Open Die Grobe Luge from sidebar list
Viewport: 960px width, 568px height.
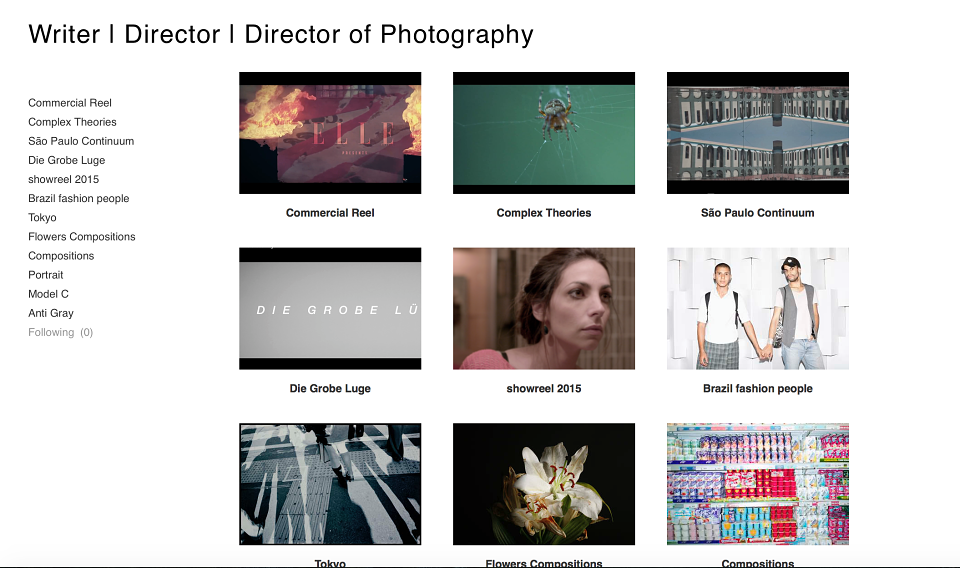[x=67, y=160]
